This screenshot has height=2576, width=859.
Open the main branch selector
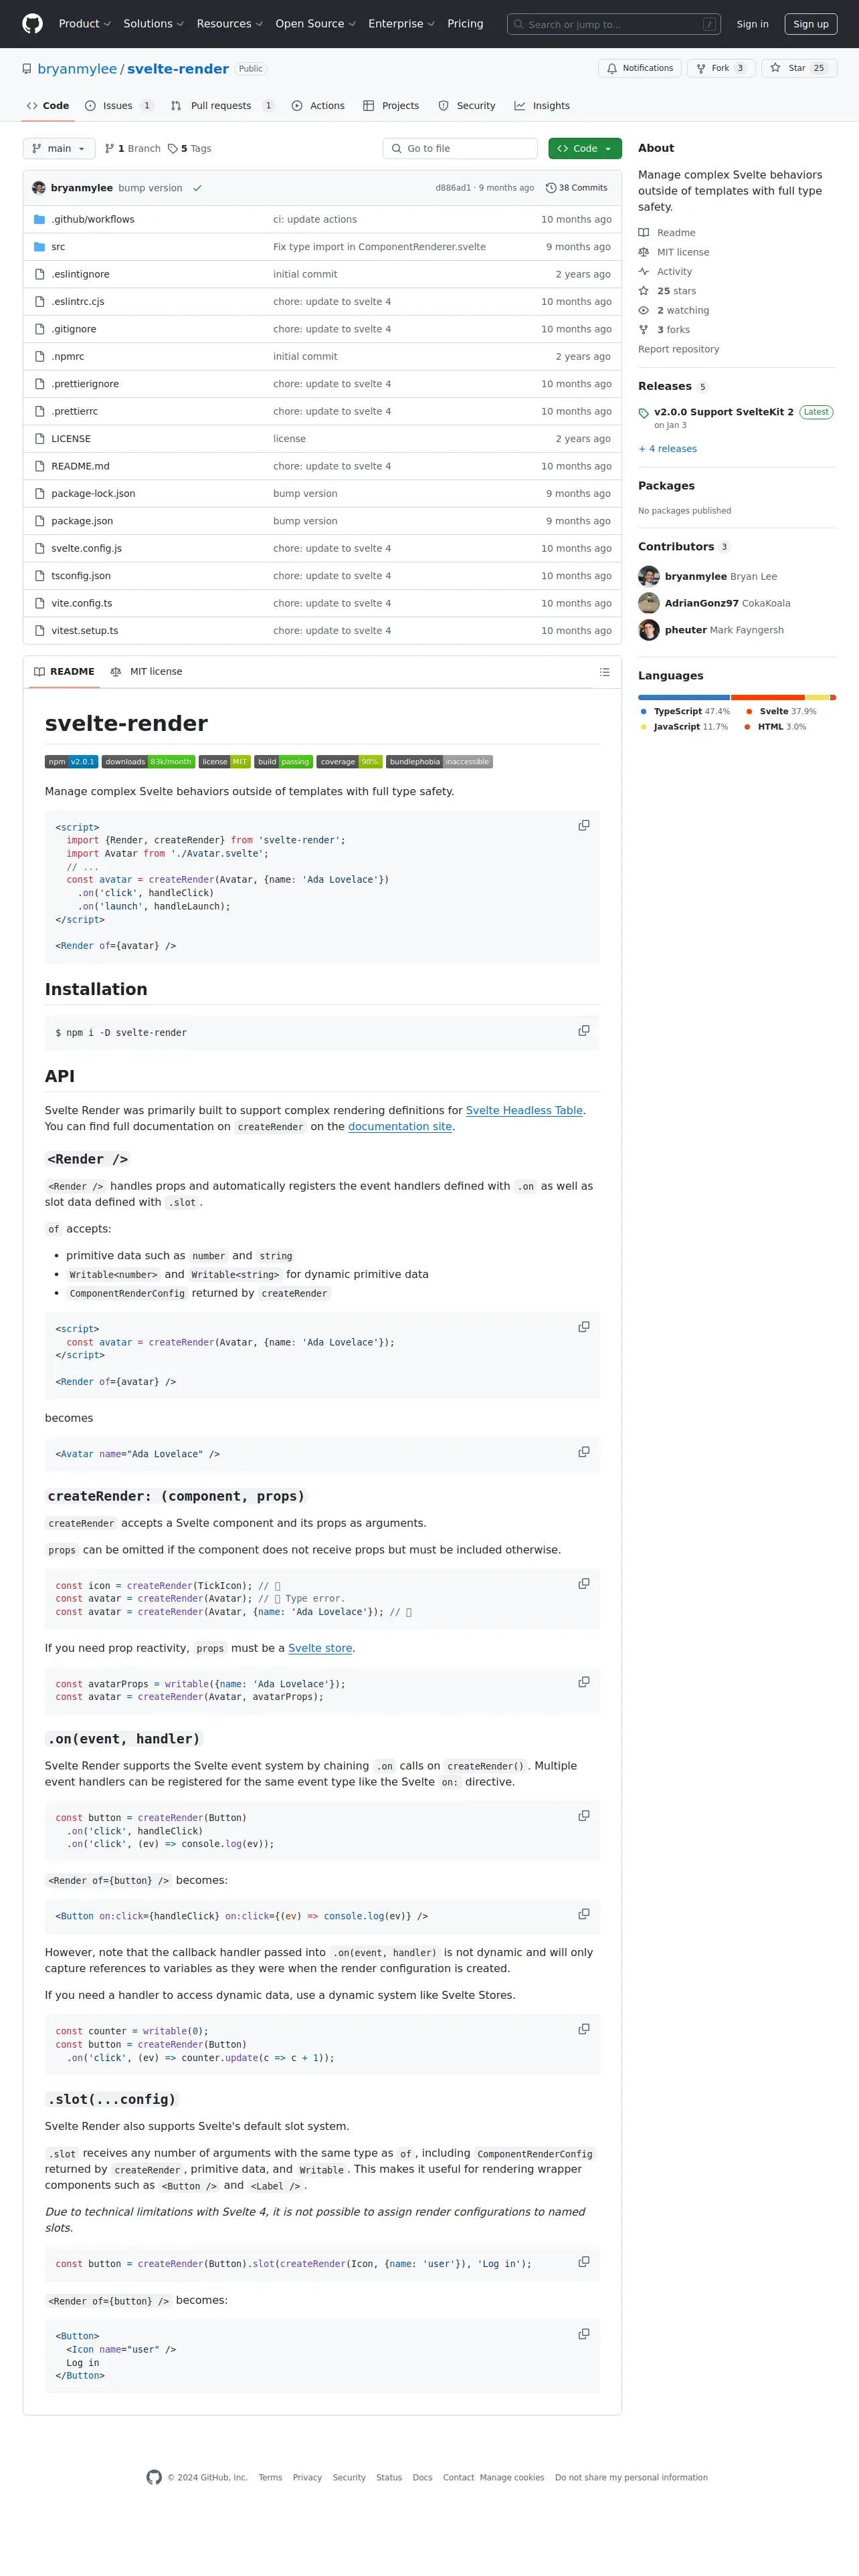point(59,149)
